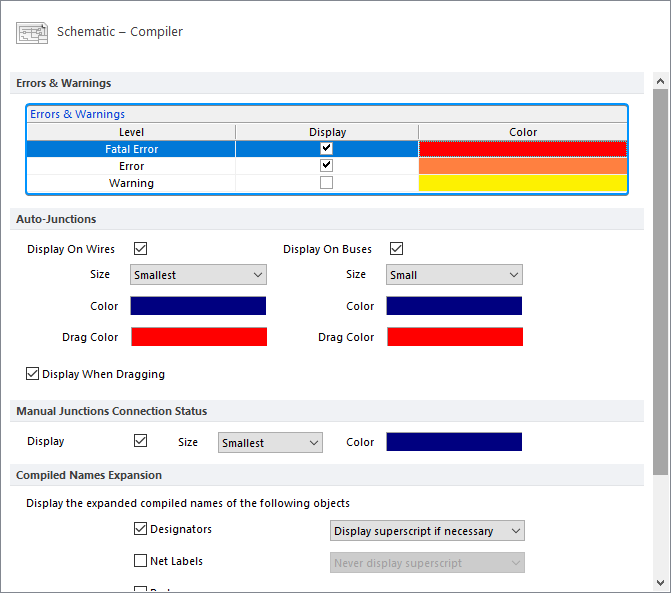This screenshot has width=671, height=593.
Task: Toggle Manual Junctions Display checkbox
Action: click(140, 441)
